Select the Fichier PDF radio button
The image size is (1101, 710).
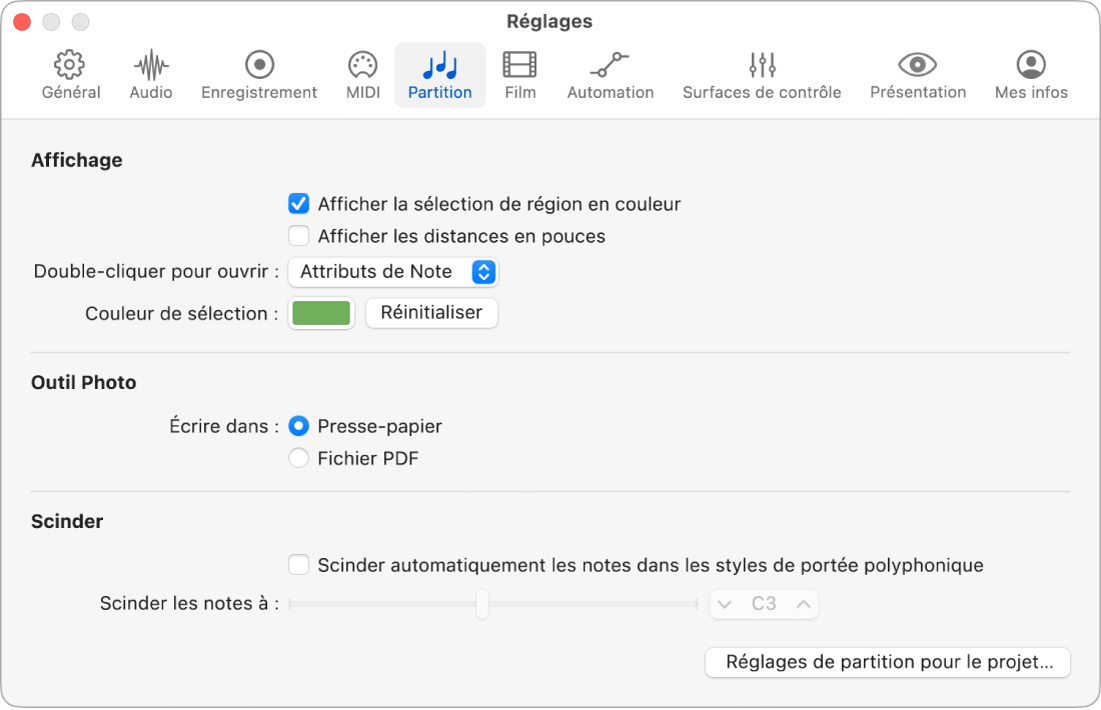(298, 459)
